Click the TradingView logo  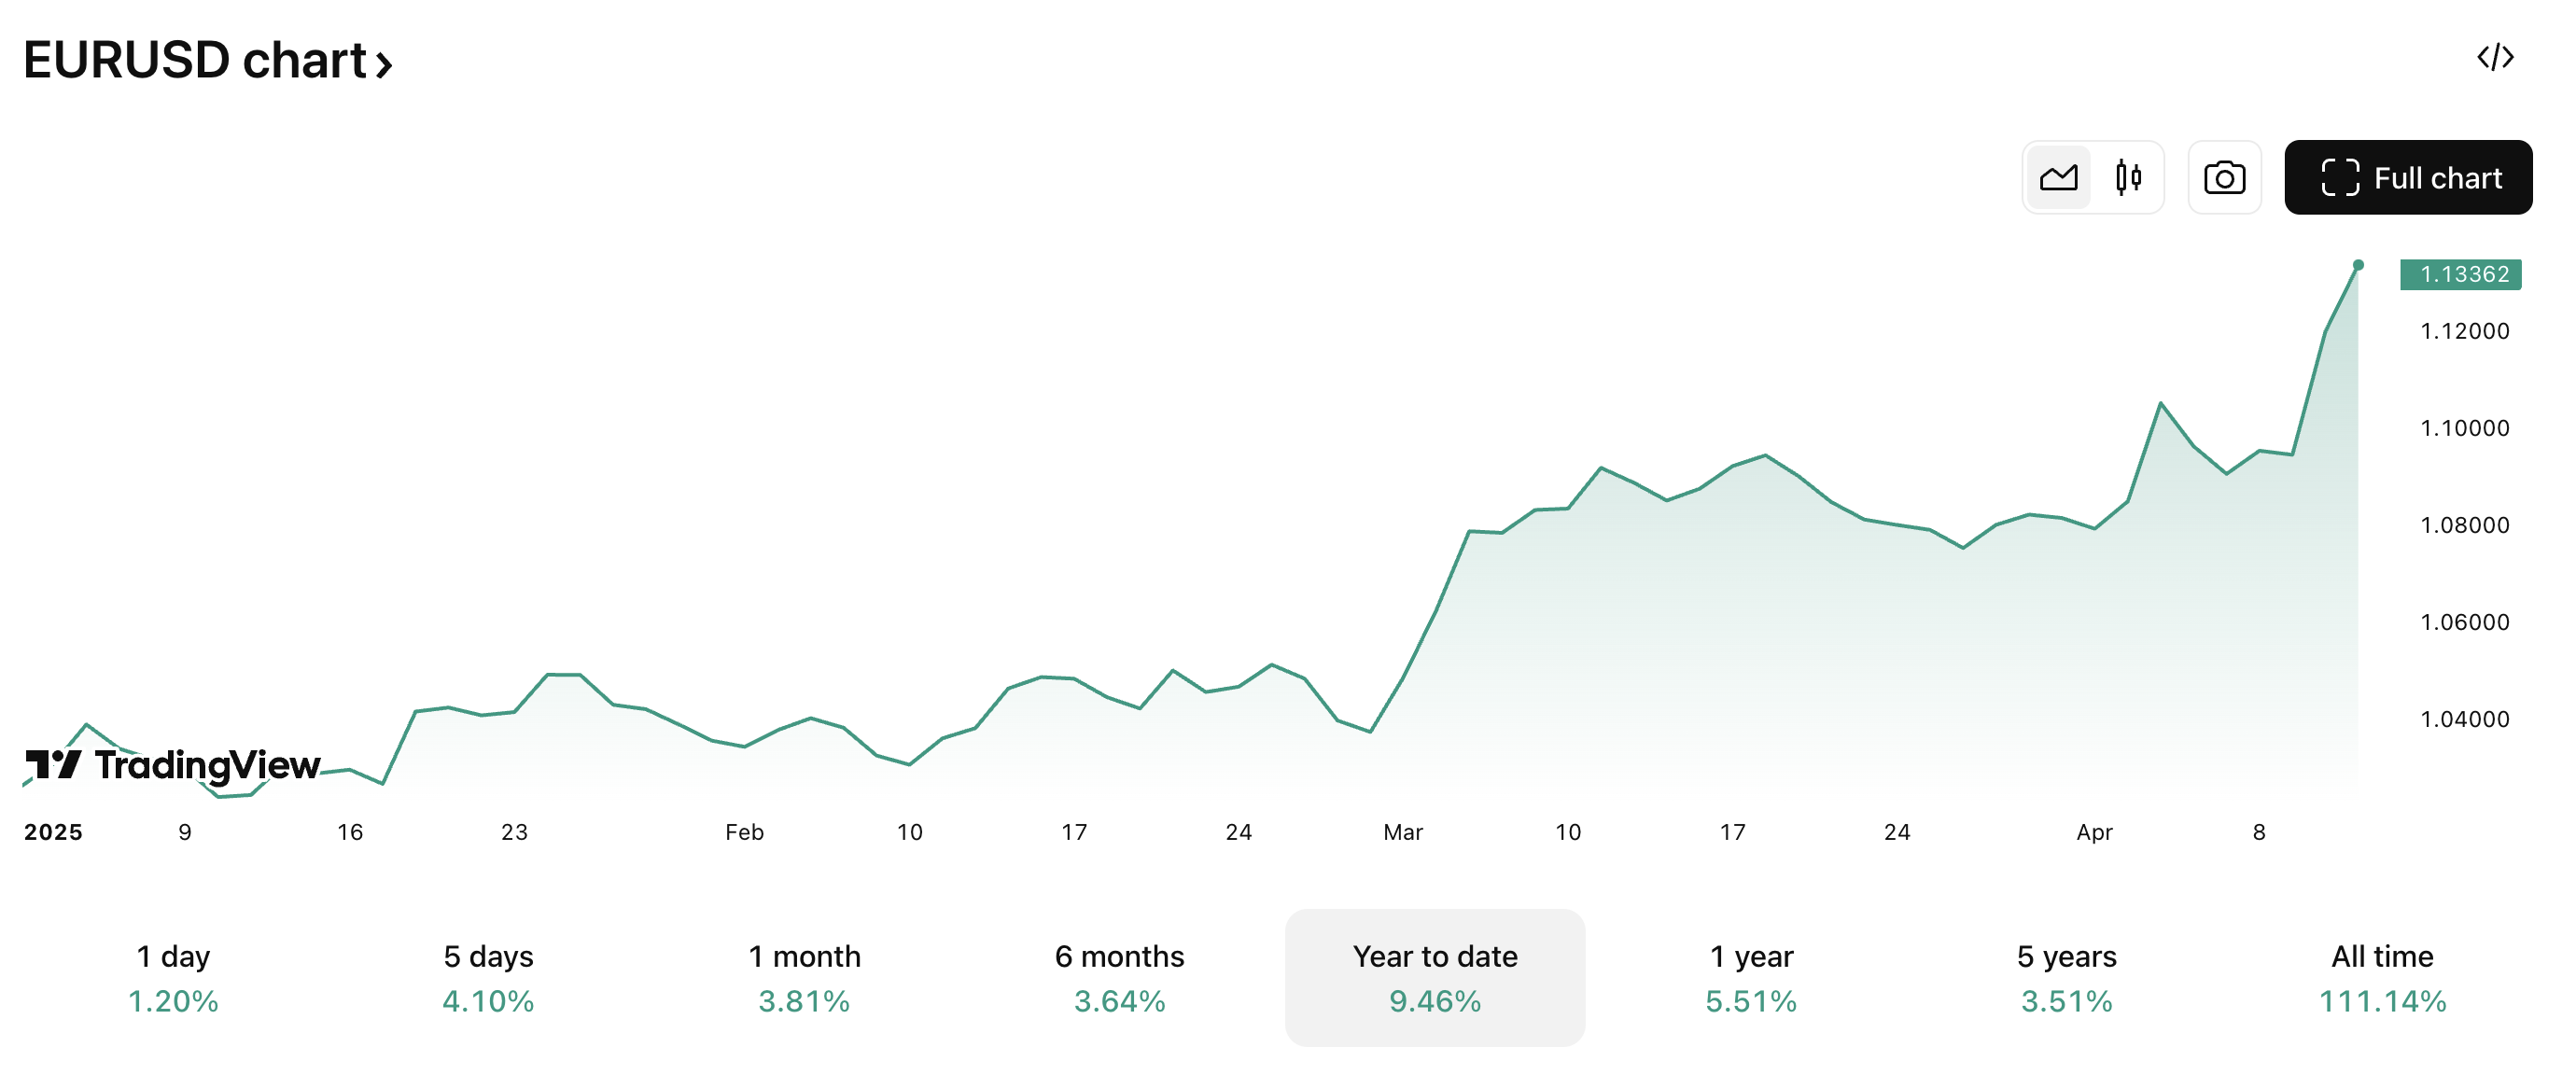pos(173,765)
